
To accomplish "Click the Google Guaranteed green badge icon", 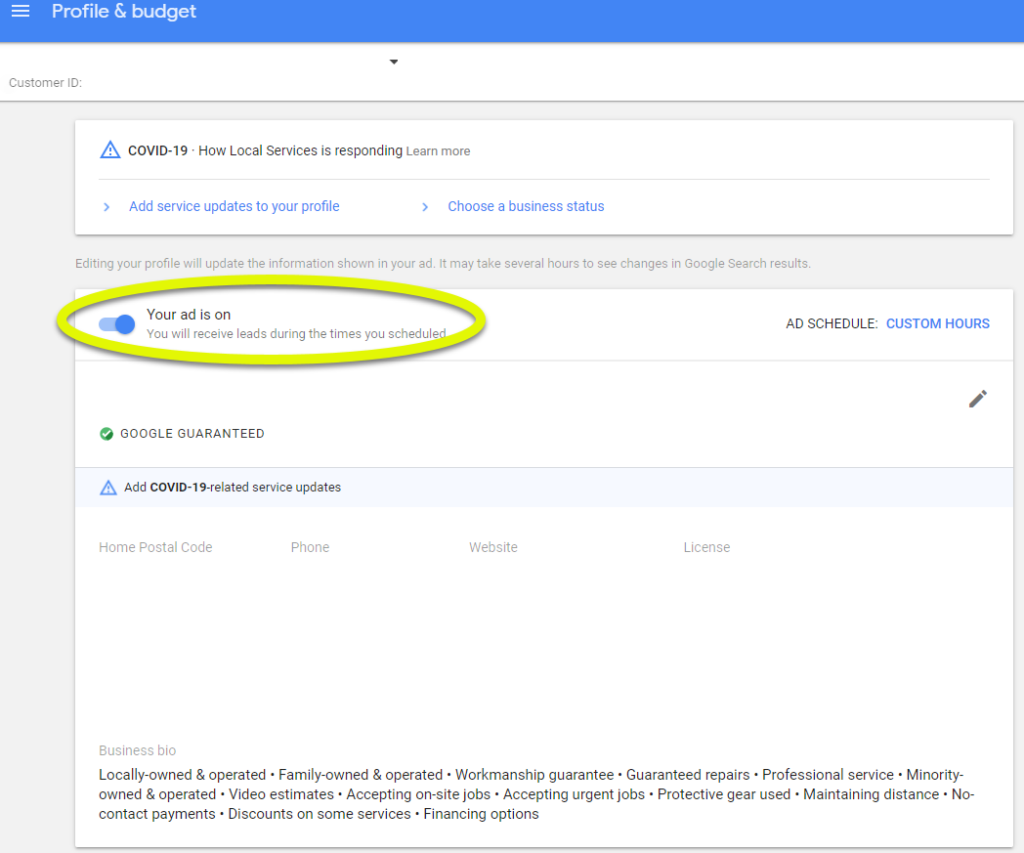I will point(106,433).
